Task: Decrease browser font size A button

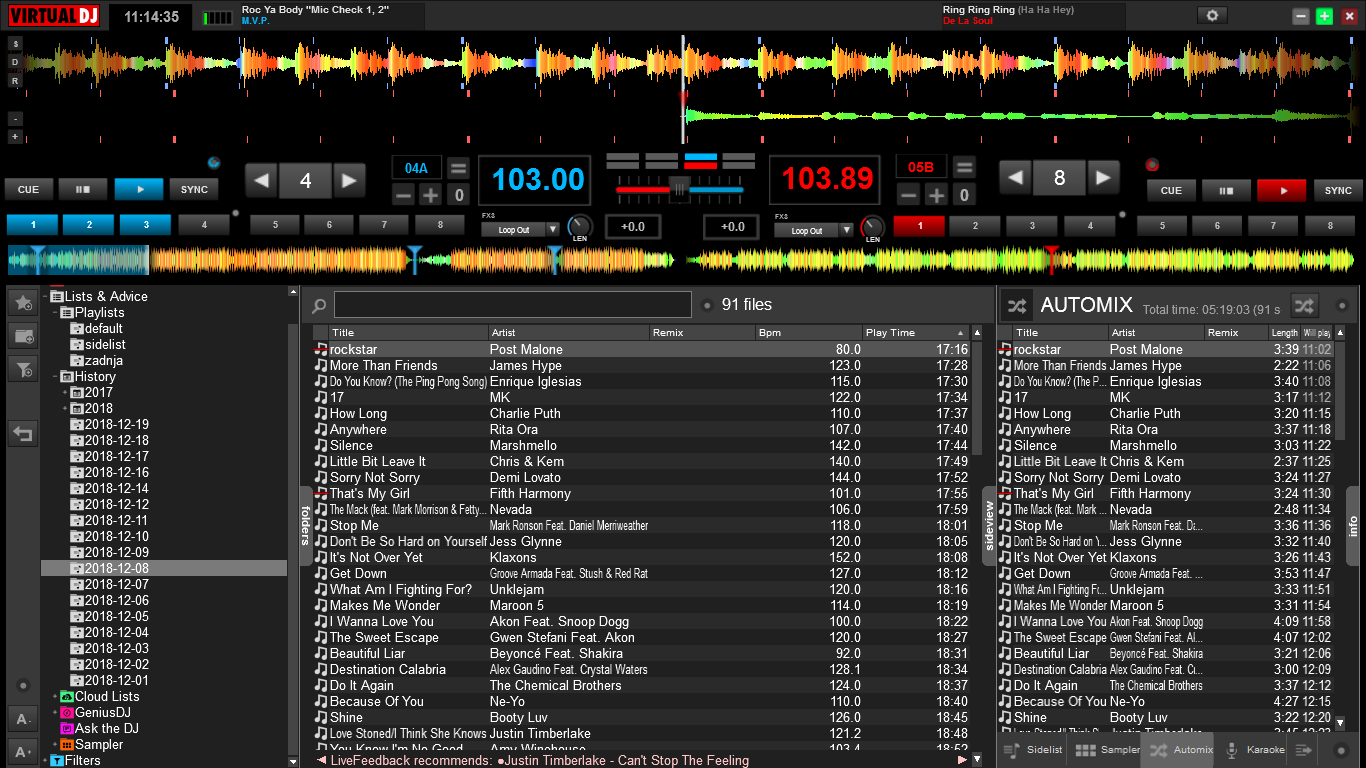Action: click(x=23, y=719)
